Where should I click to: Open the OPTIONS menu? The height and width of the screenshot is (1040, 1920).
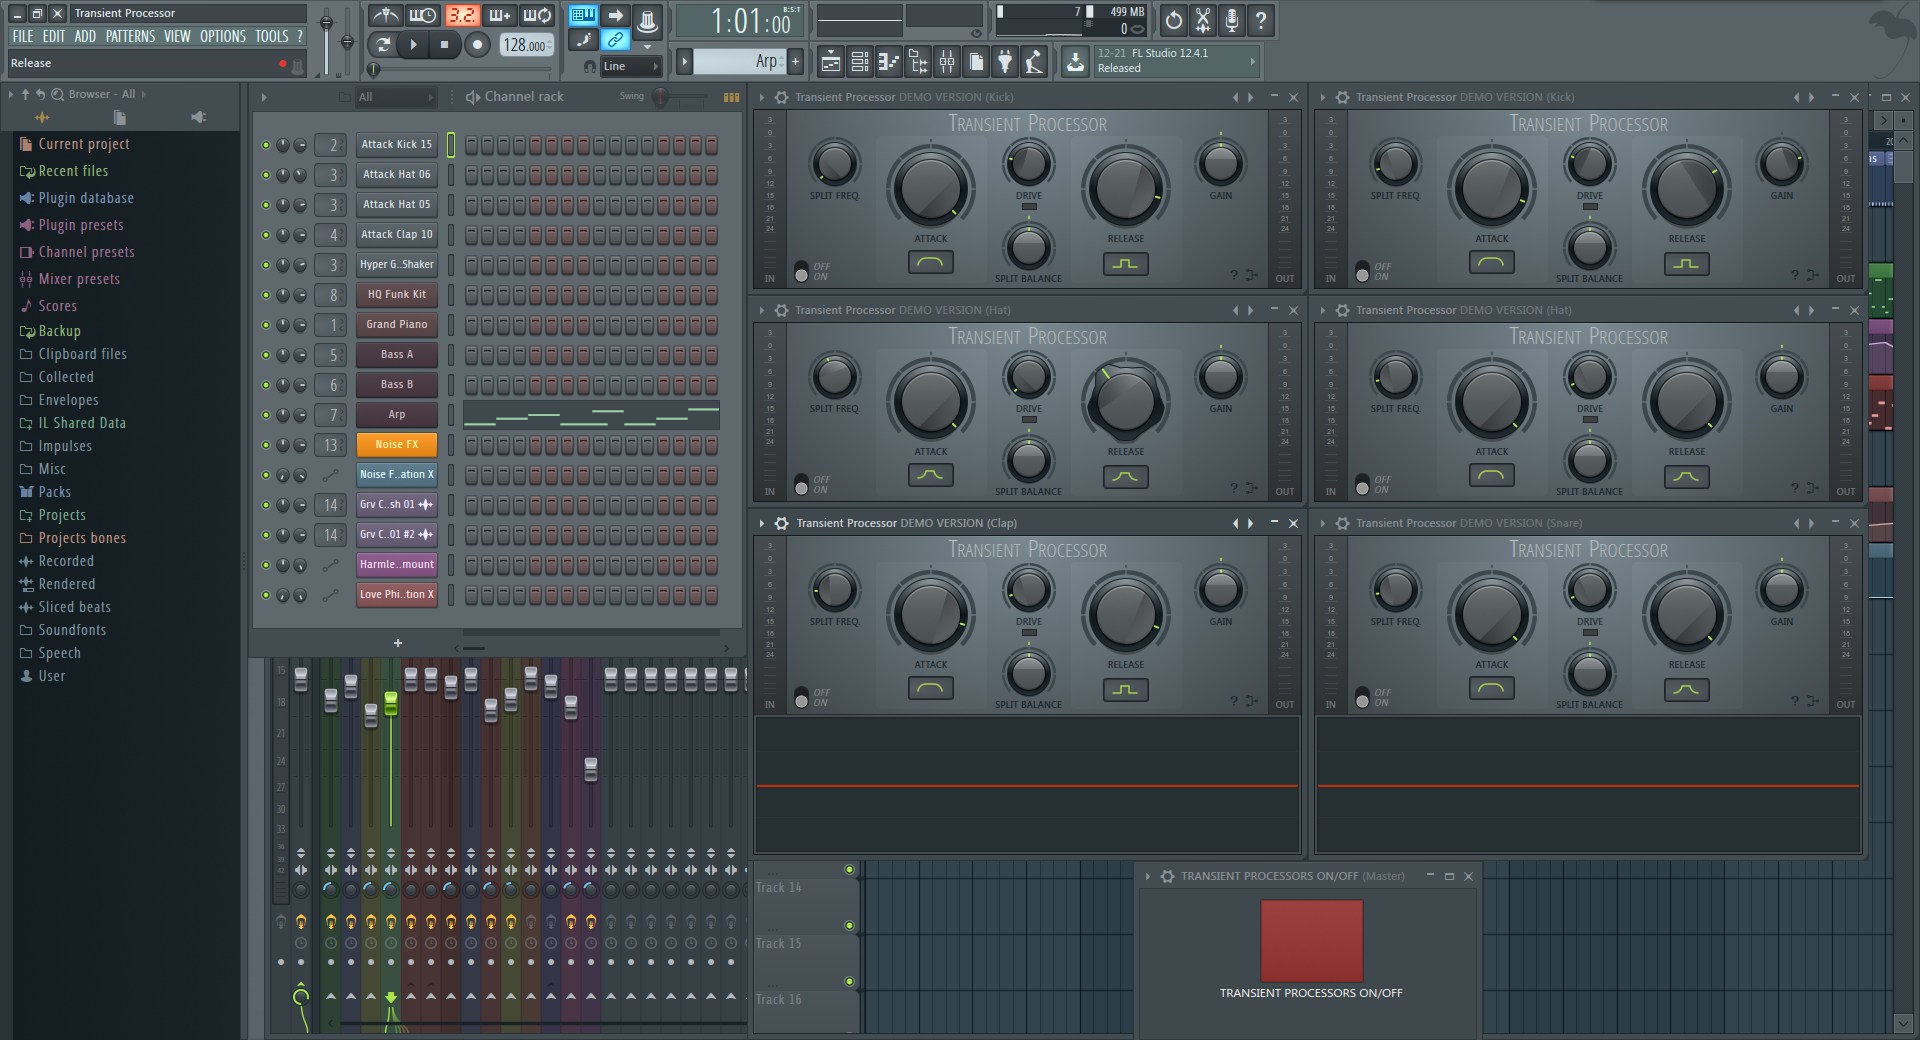tap(223, 36)
